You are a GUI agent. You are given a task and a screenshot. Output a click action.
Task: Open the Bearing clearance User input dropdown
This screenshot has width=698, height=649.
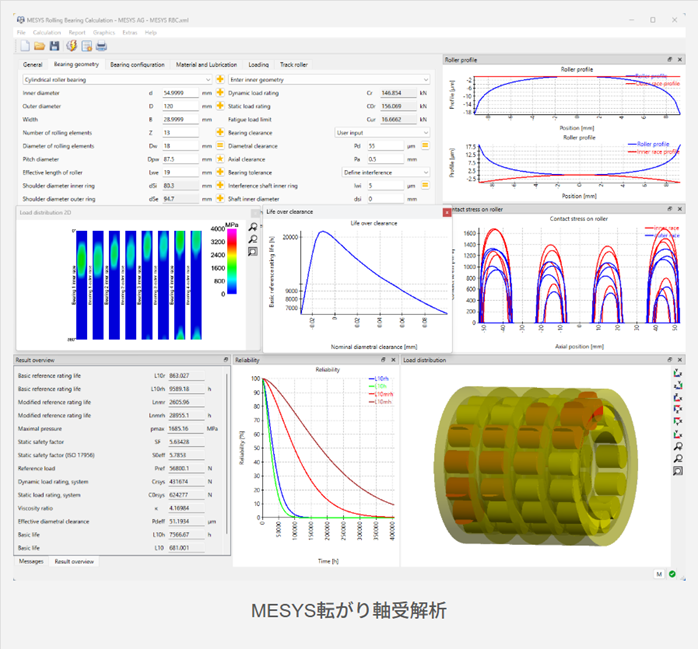point(382,133)
